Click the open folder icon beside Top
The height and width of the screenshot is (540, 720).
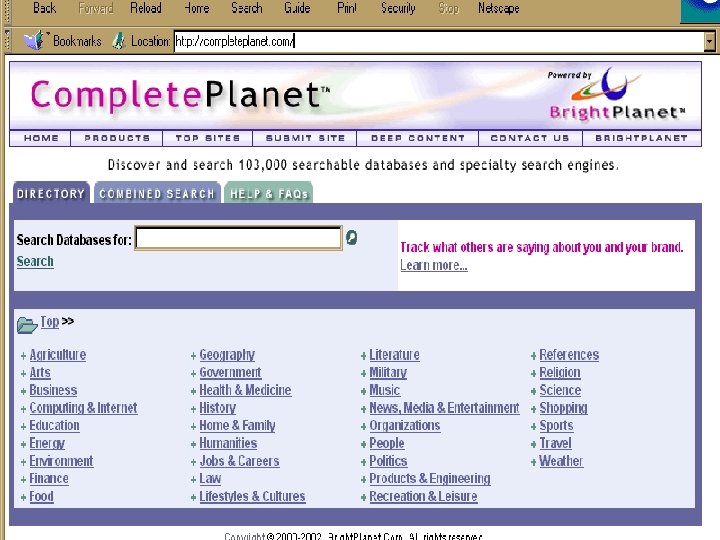point(27,324)
